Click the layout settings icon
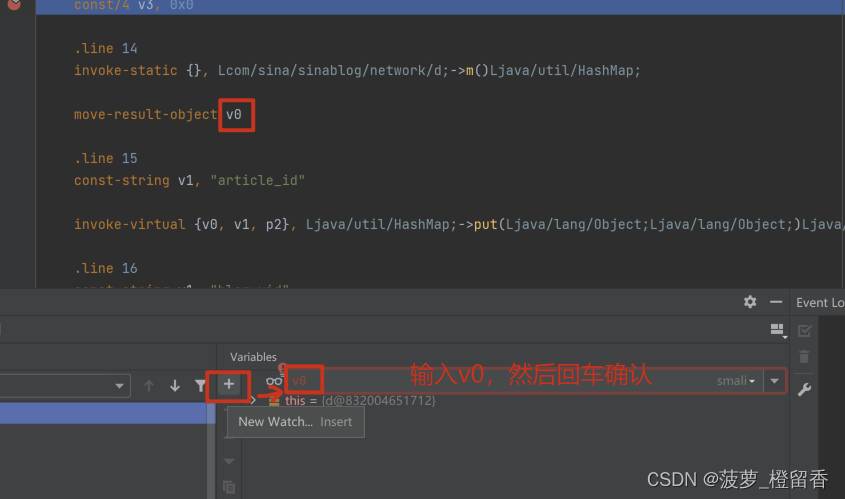 click(778, 330)
